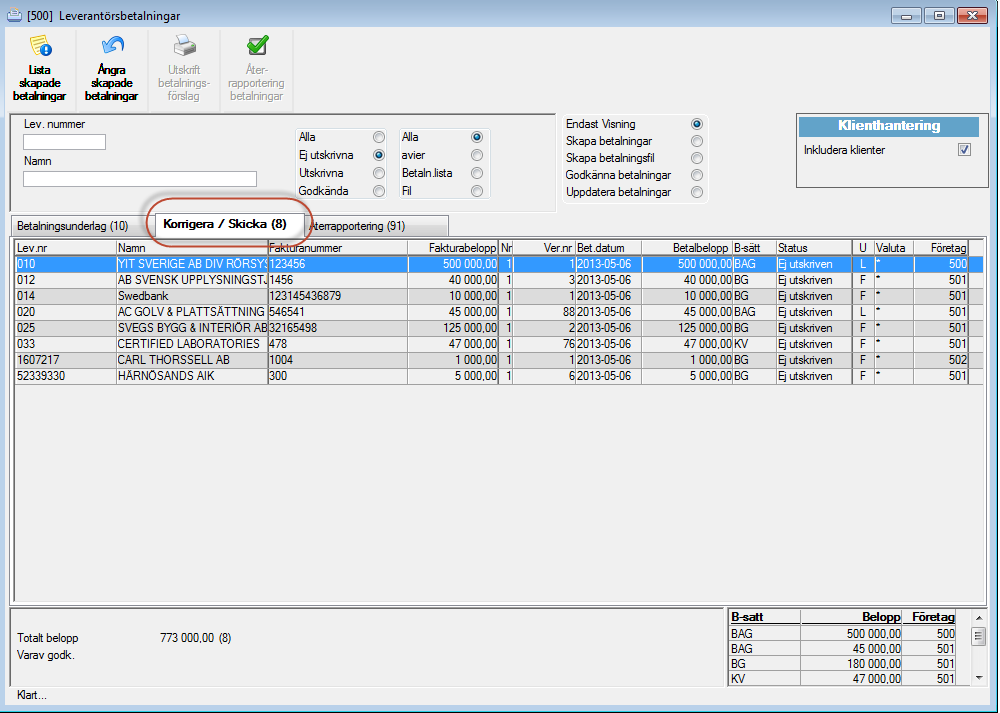Sort by Företag column header
The width and height of the screenshot is (1000, 713).
pos(941,247)
